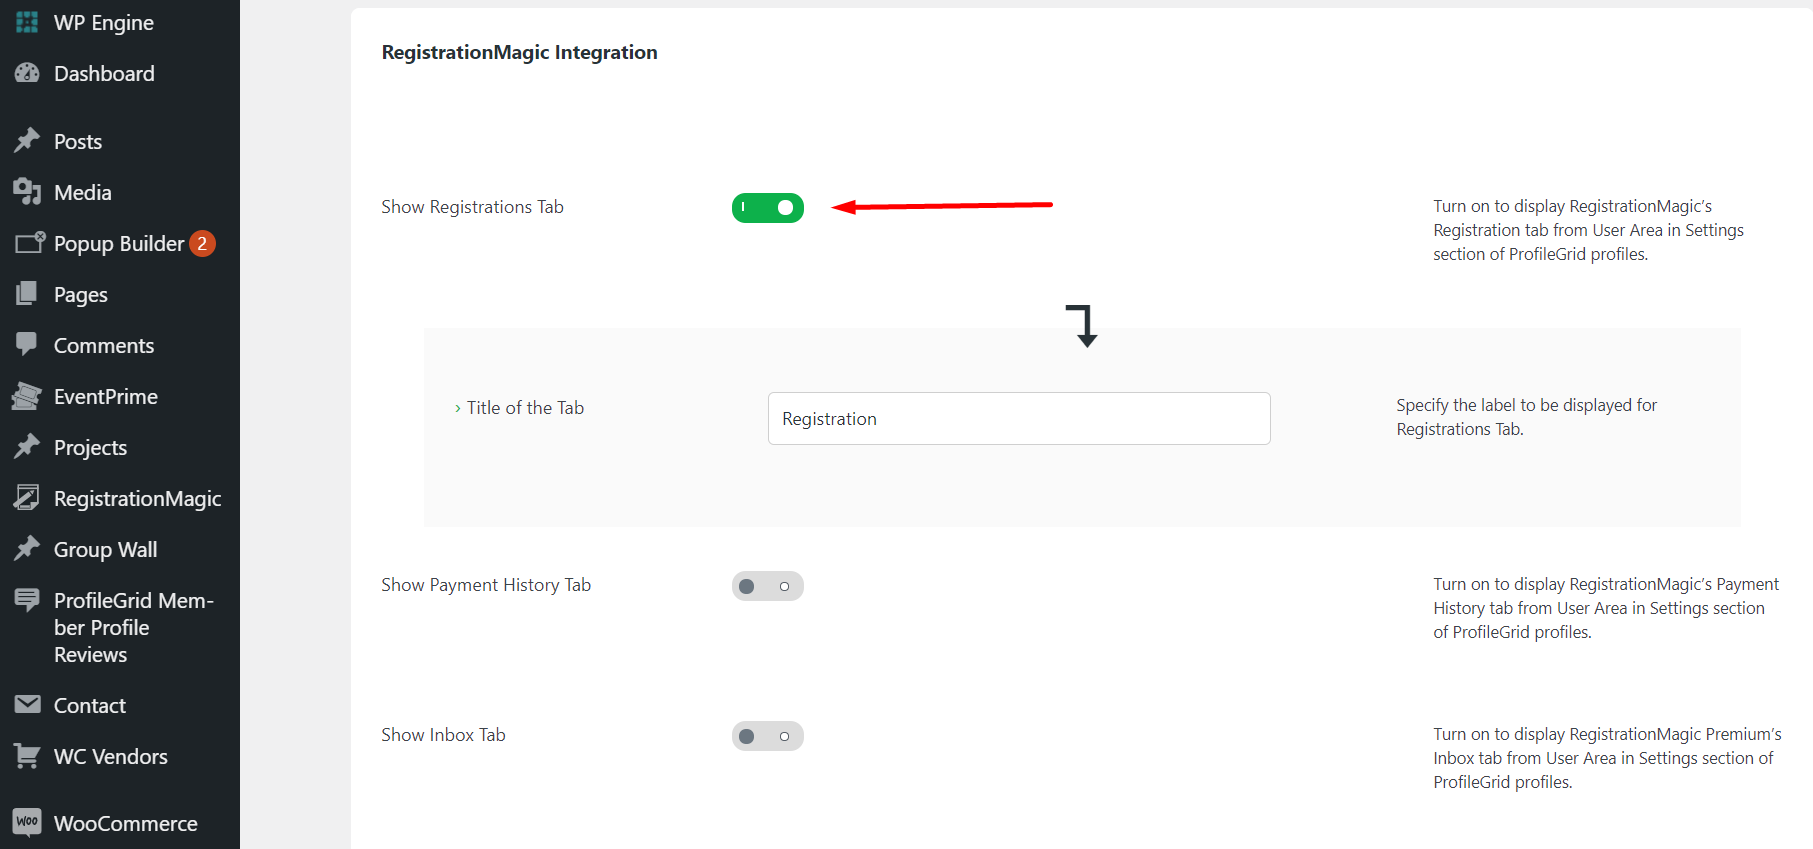
Task: Disable the Show Registrations Tab toggle
Action: (x=767, y=207)
